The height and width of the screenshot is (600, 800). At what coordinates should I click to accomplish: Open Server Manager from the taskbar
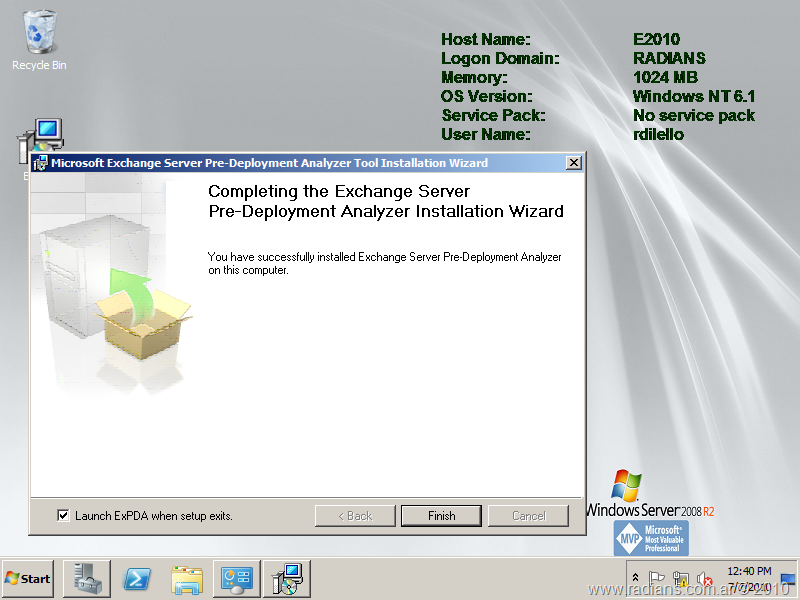pos(86,578)
